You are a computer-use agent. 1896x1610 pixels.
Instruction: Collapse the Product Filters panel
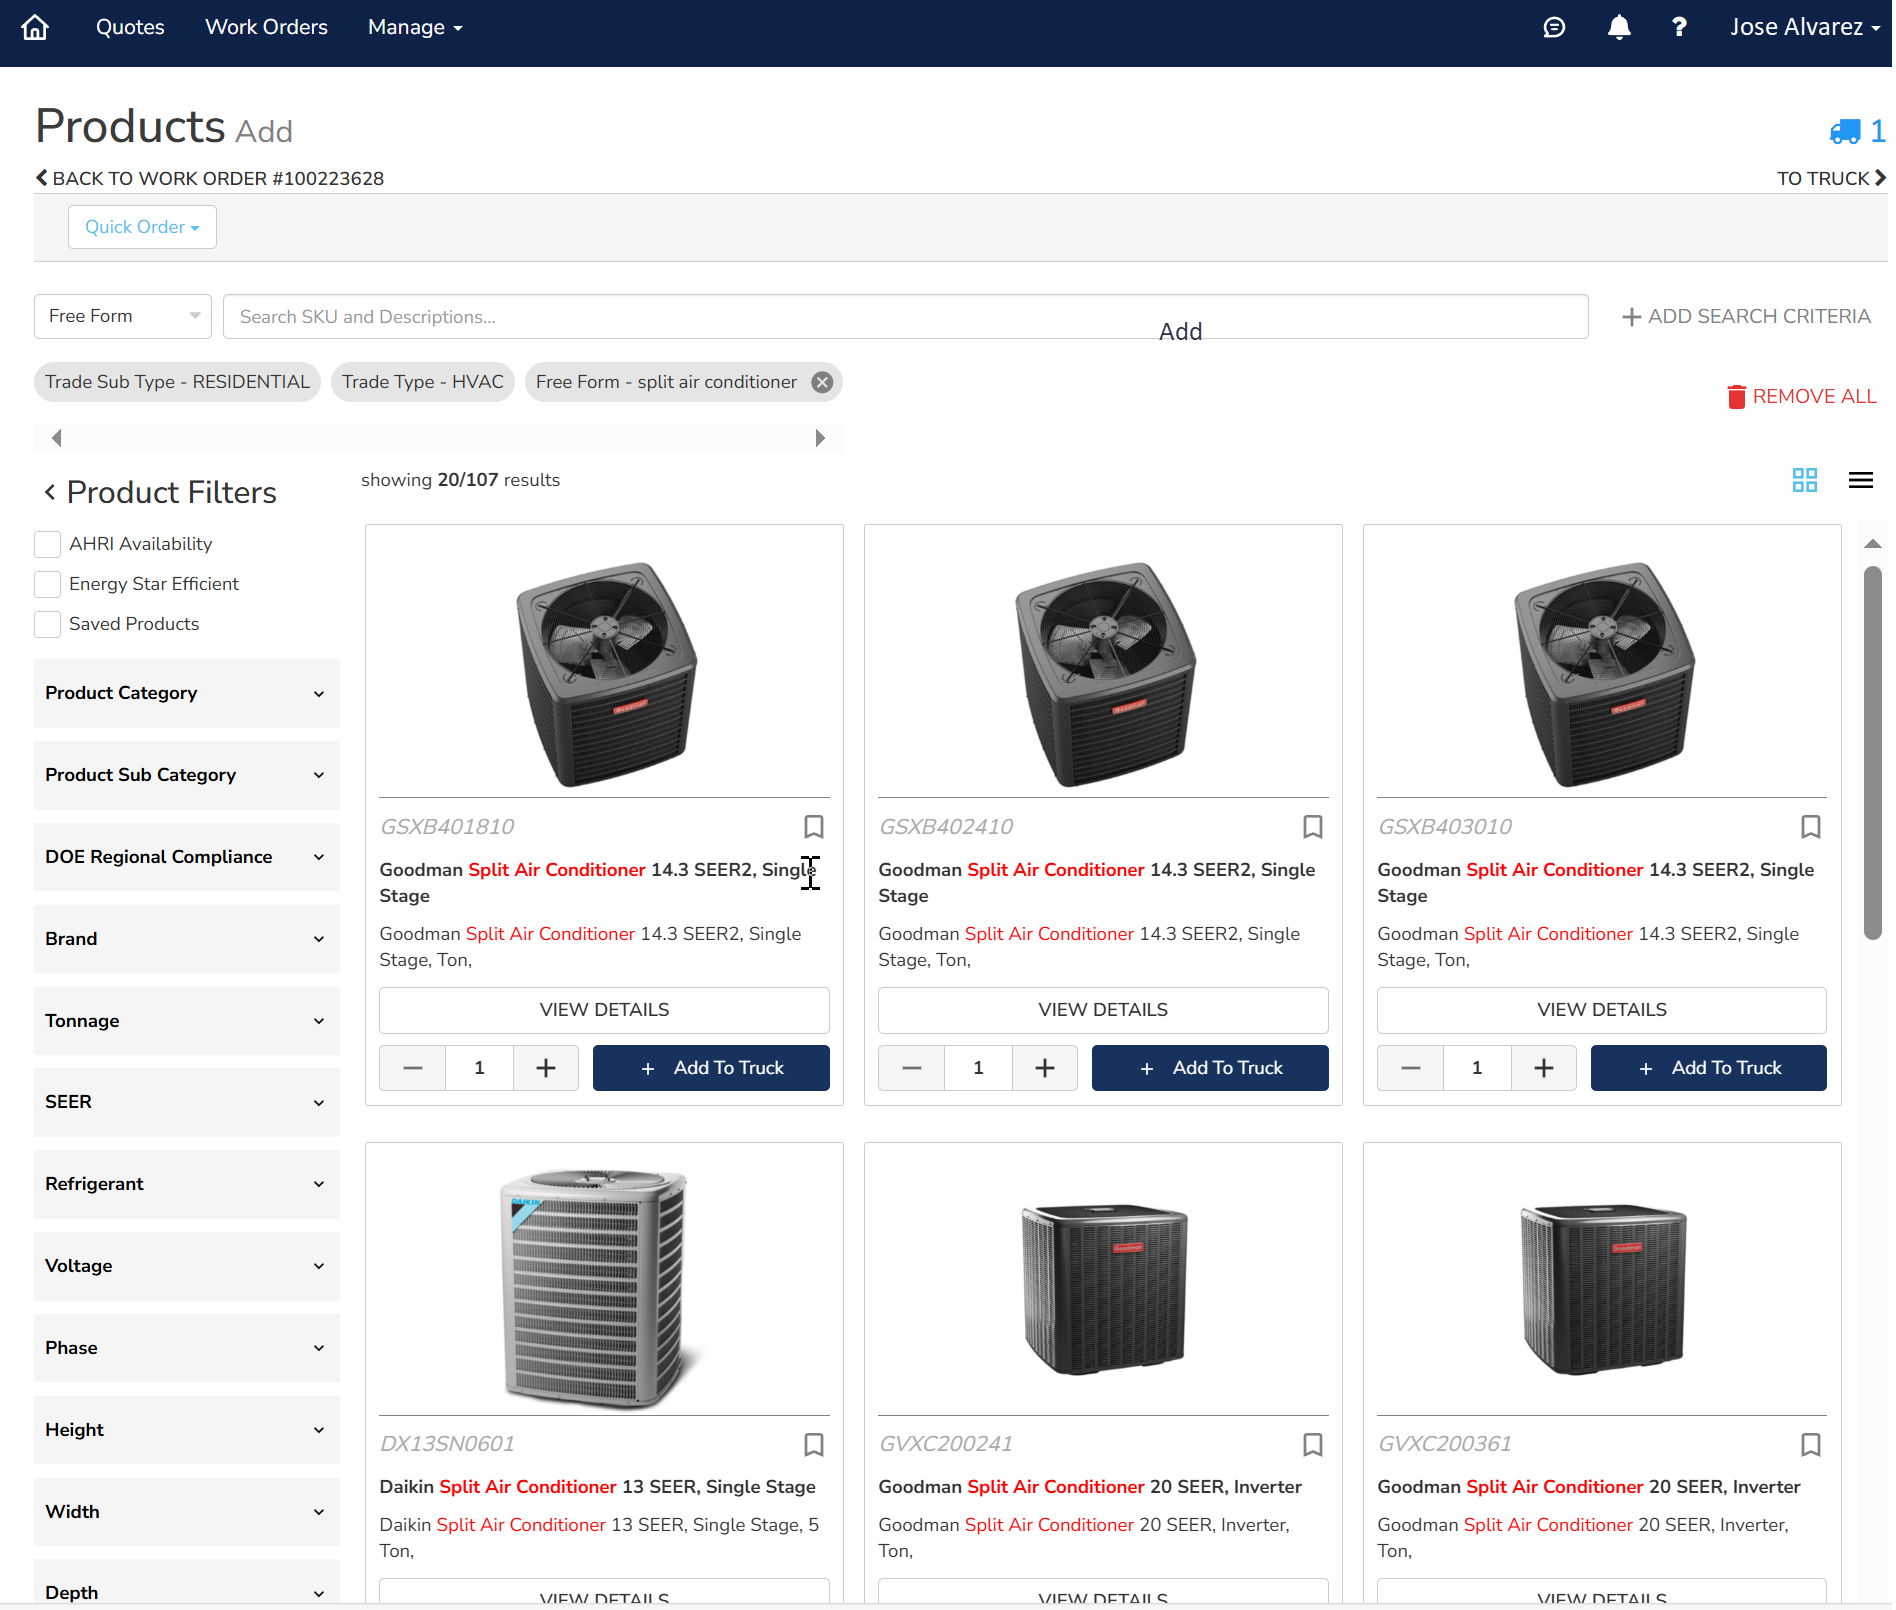pos(50,492)
